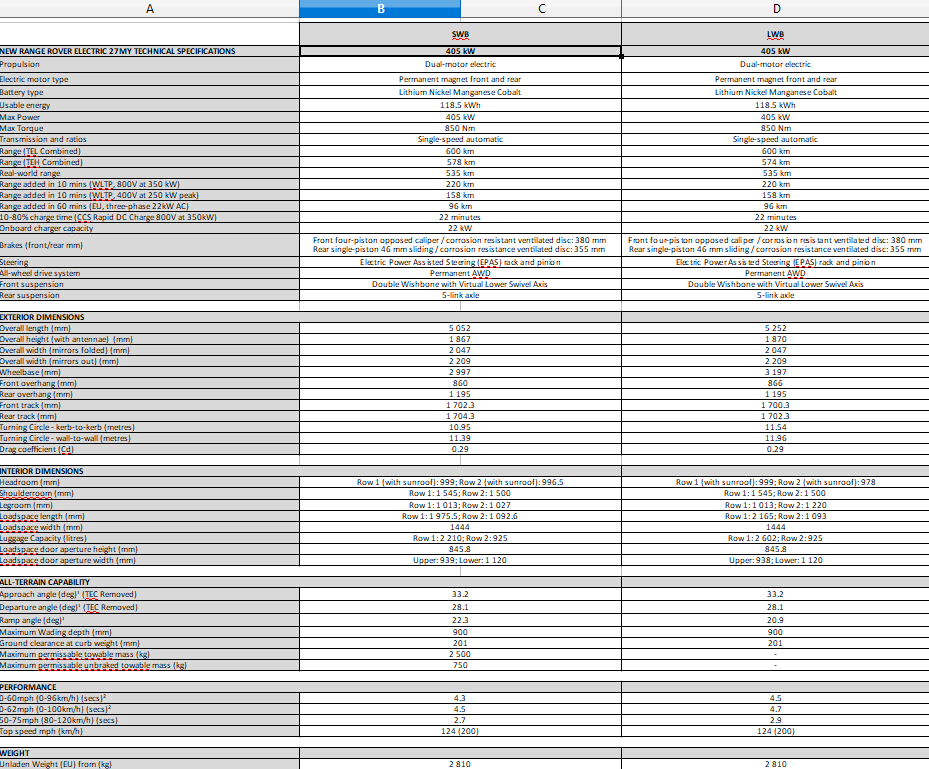This screenshot has width=929, height=769.
Task: Select column A header
Action: pos(149,8)
